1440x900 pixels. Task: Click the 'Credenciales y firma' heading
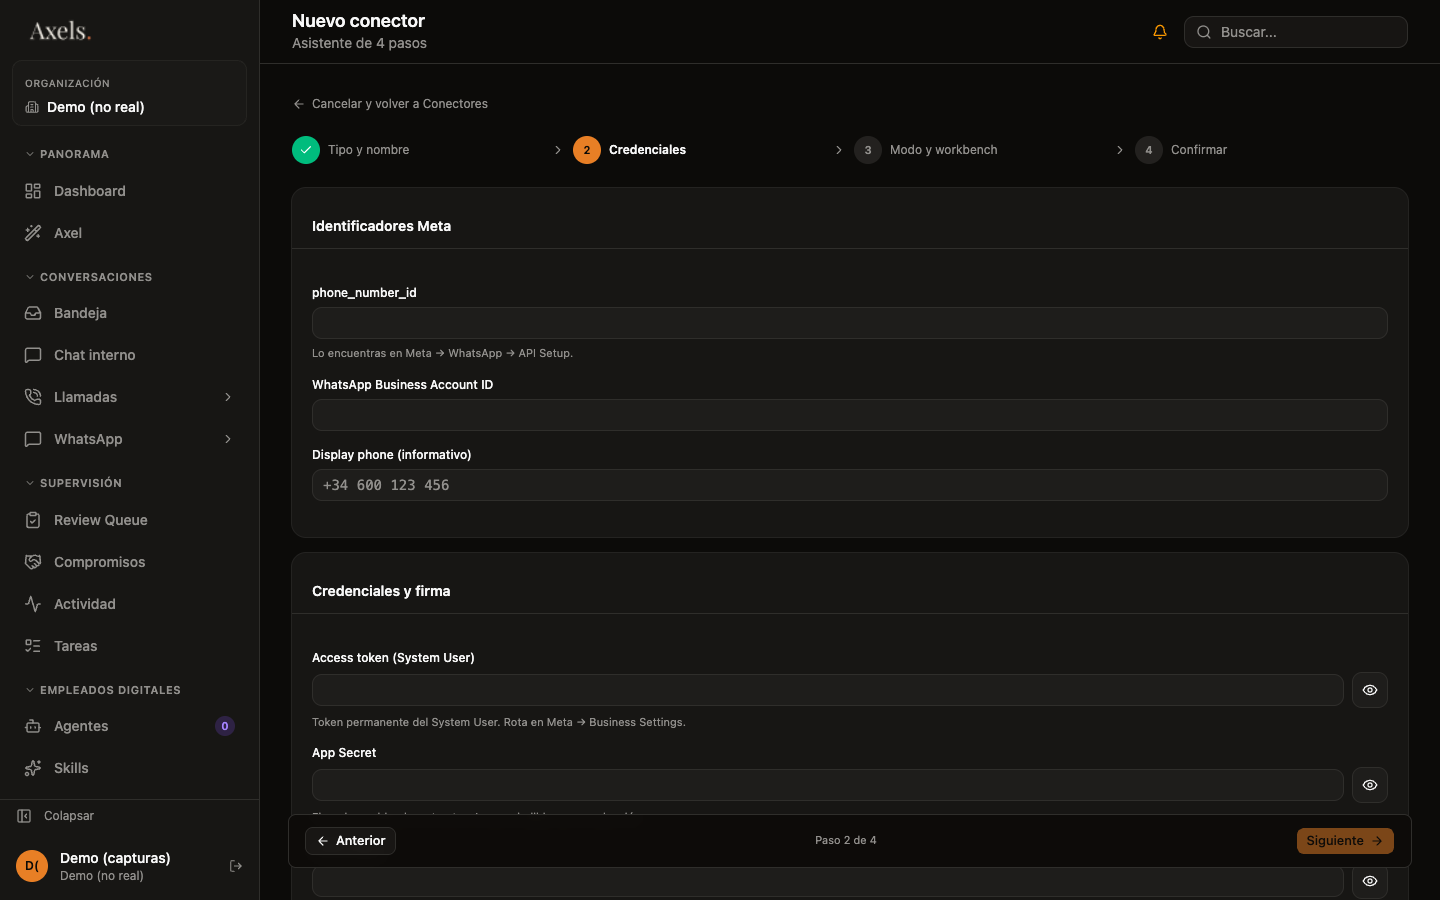pyautogui.click(x=381, y=591)
